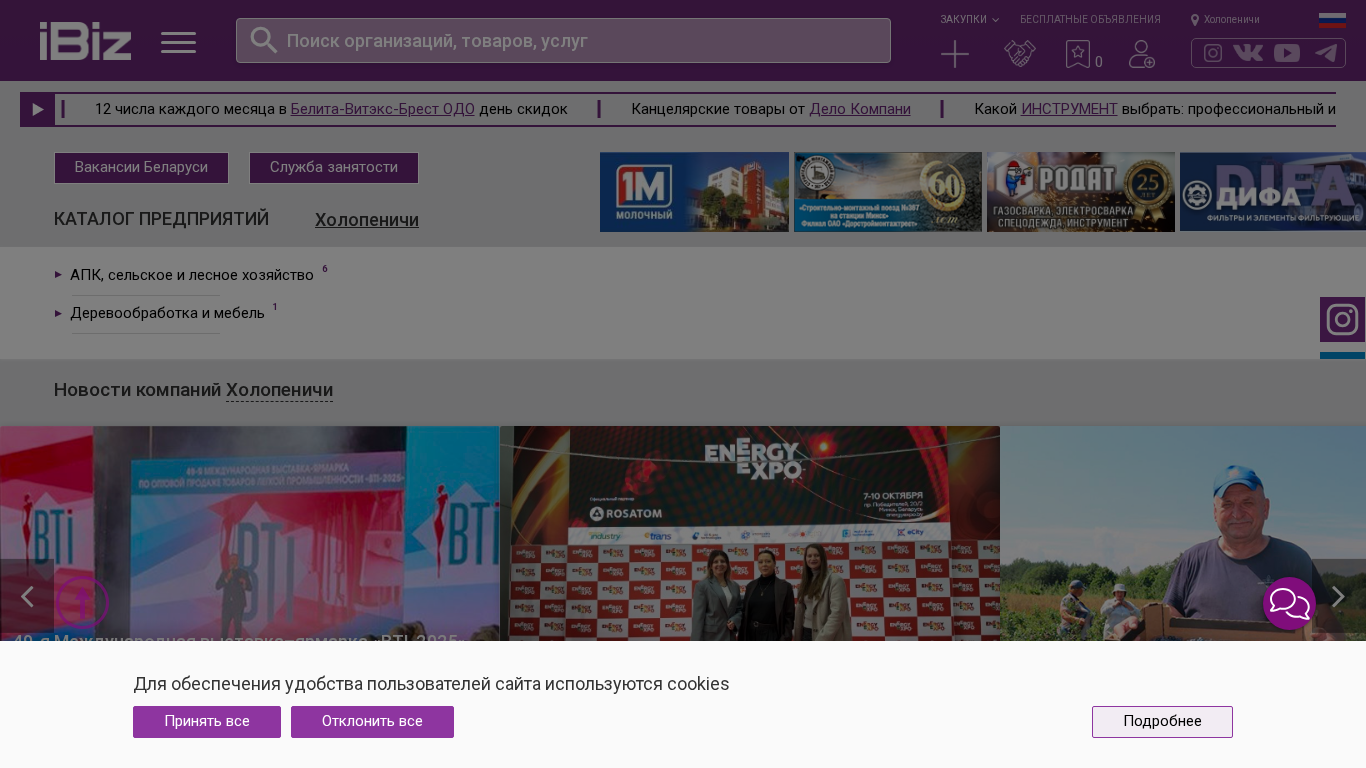Screen dimensions: 1366x768
Task: Open the Energy Expo news image
Action: (x=750, y=534)
